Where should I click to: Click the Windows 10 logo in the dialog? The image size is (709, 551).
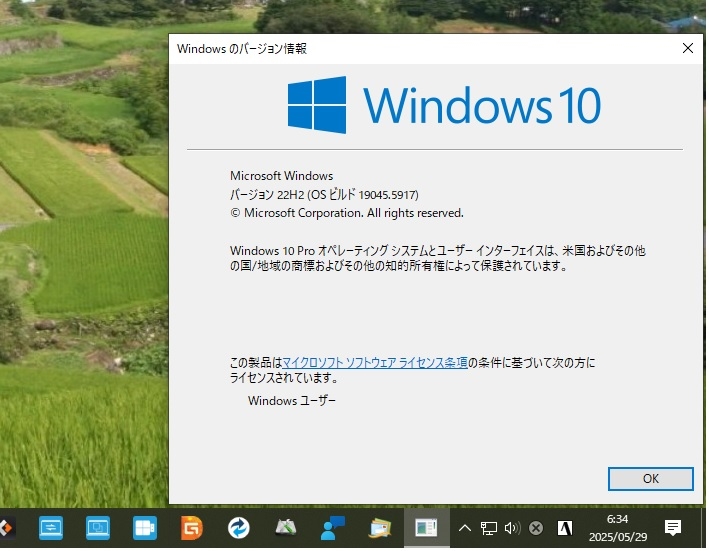pyautogui.click(x=446, y=106)
